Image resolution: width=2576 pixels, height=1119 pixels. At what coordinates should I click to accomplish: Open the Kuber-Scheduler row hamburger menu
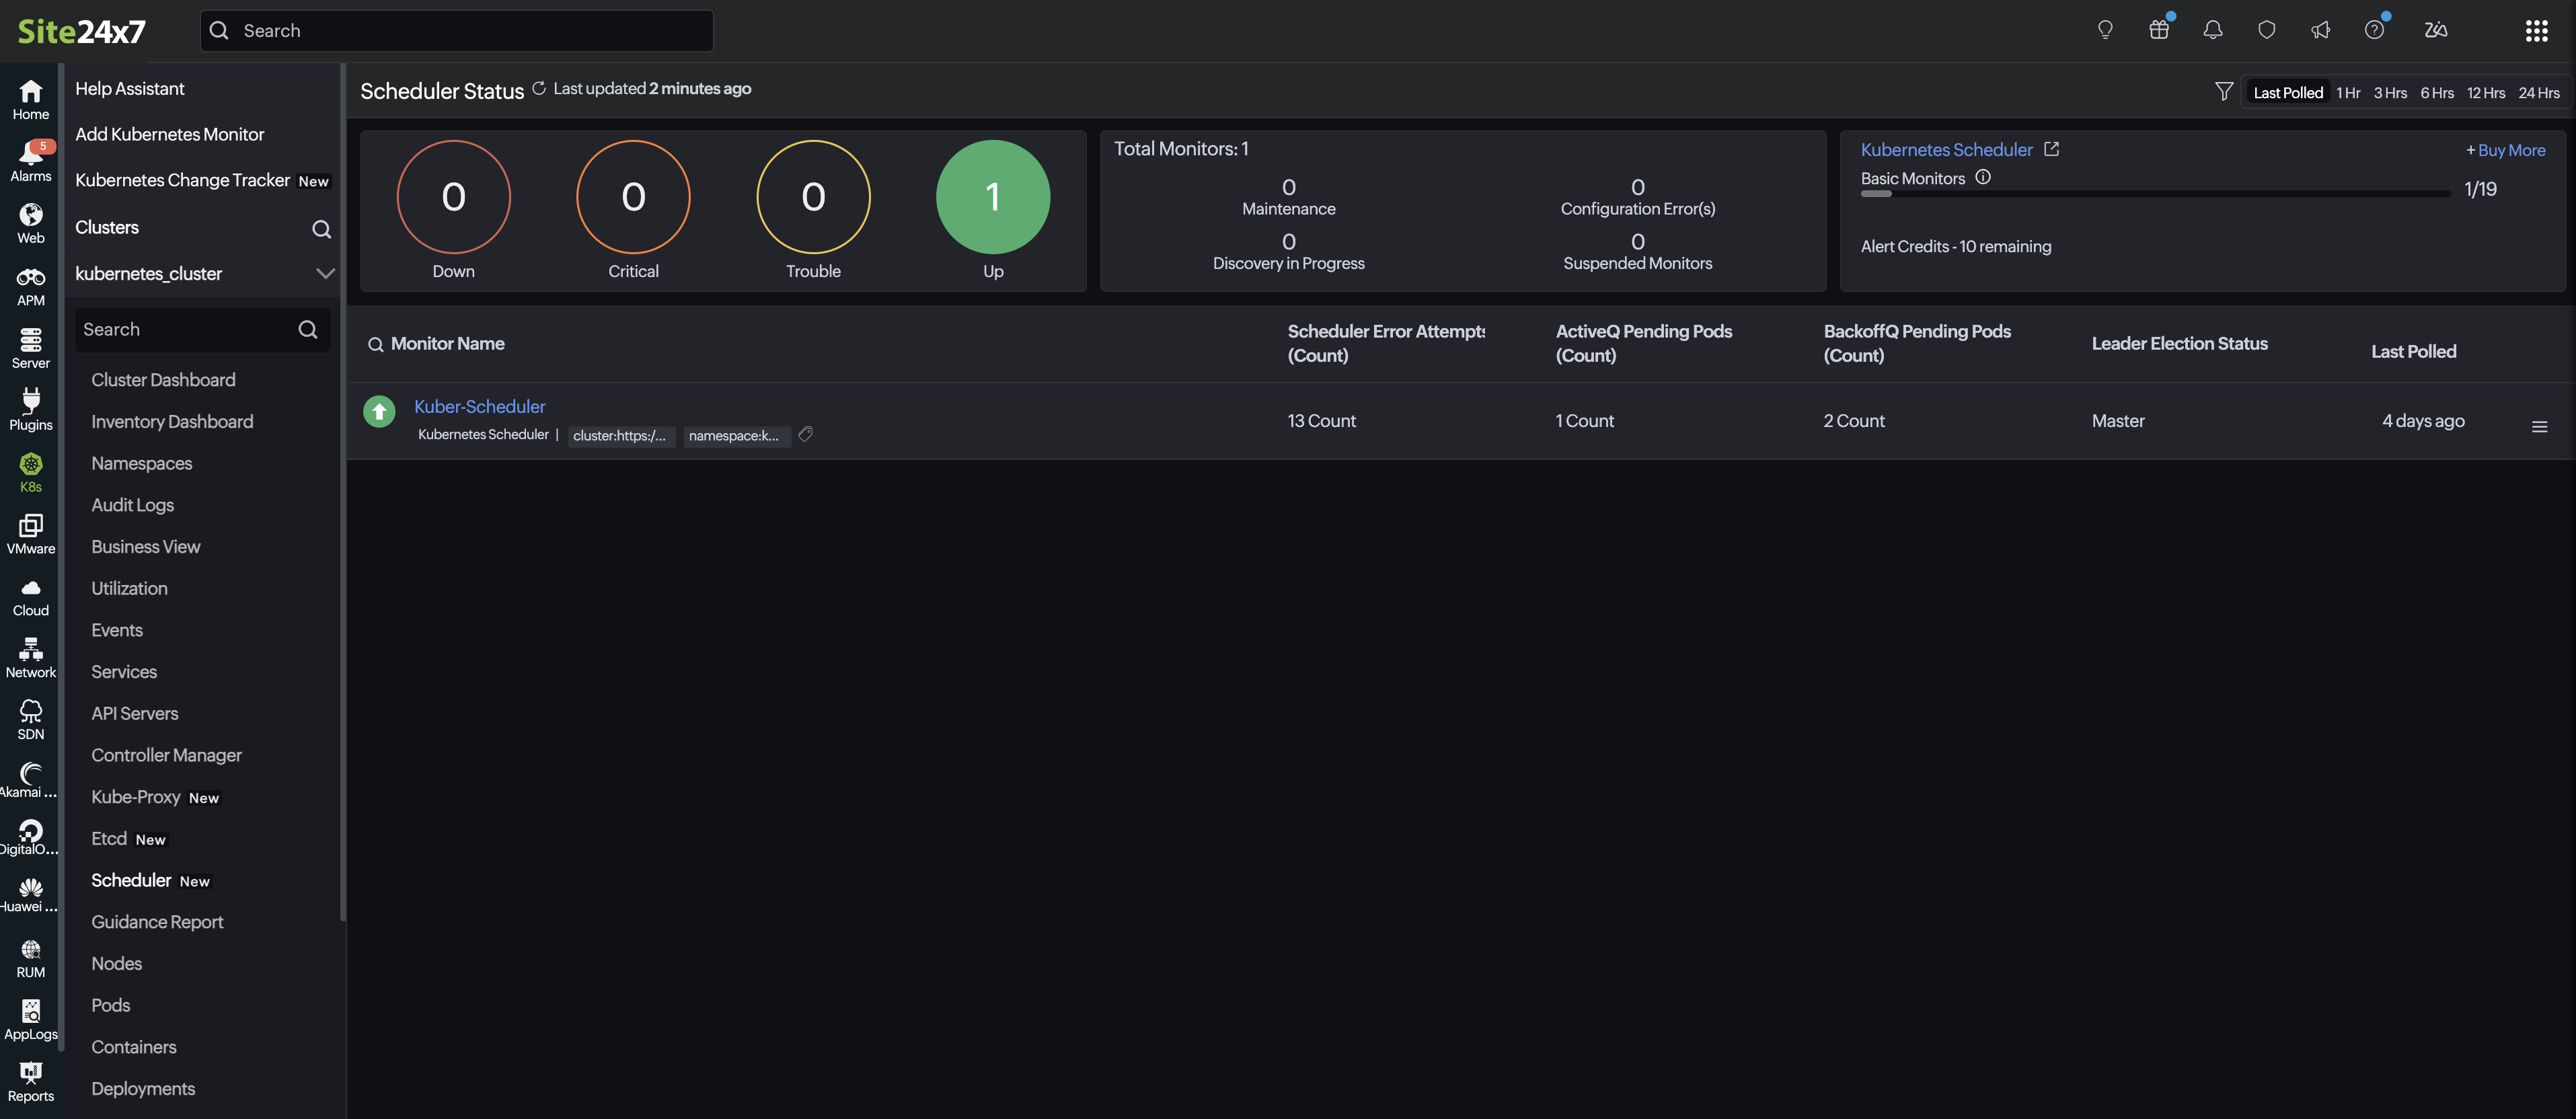coord(2539,427)
